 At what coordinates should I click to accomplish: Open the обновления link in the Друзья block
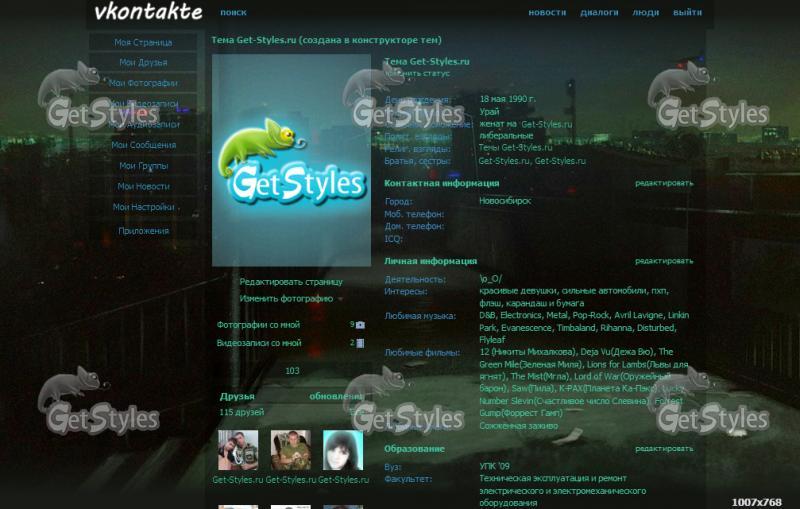click(x=337, y=396)
